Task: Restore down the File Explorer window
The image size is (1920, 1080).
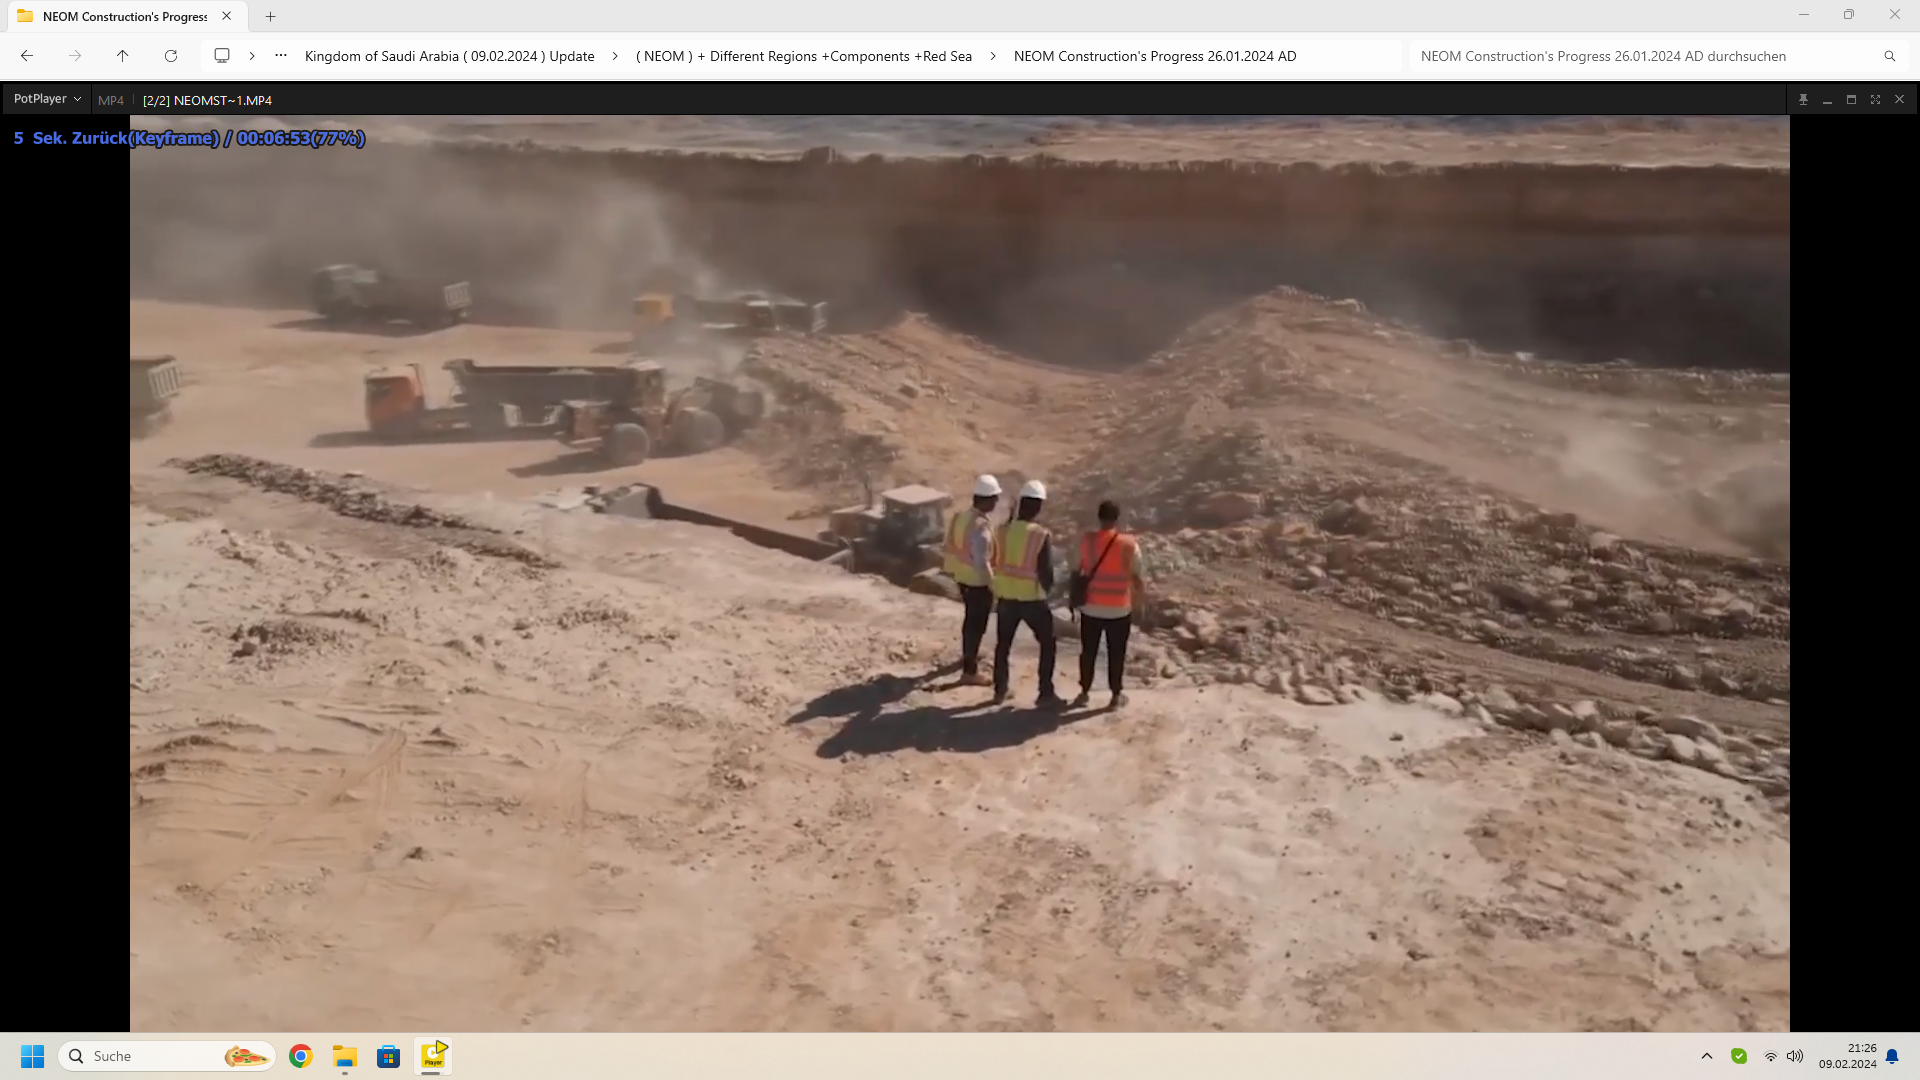Action: pyautogui.click(x=1849, y=15)
